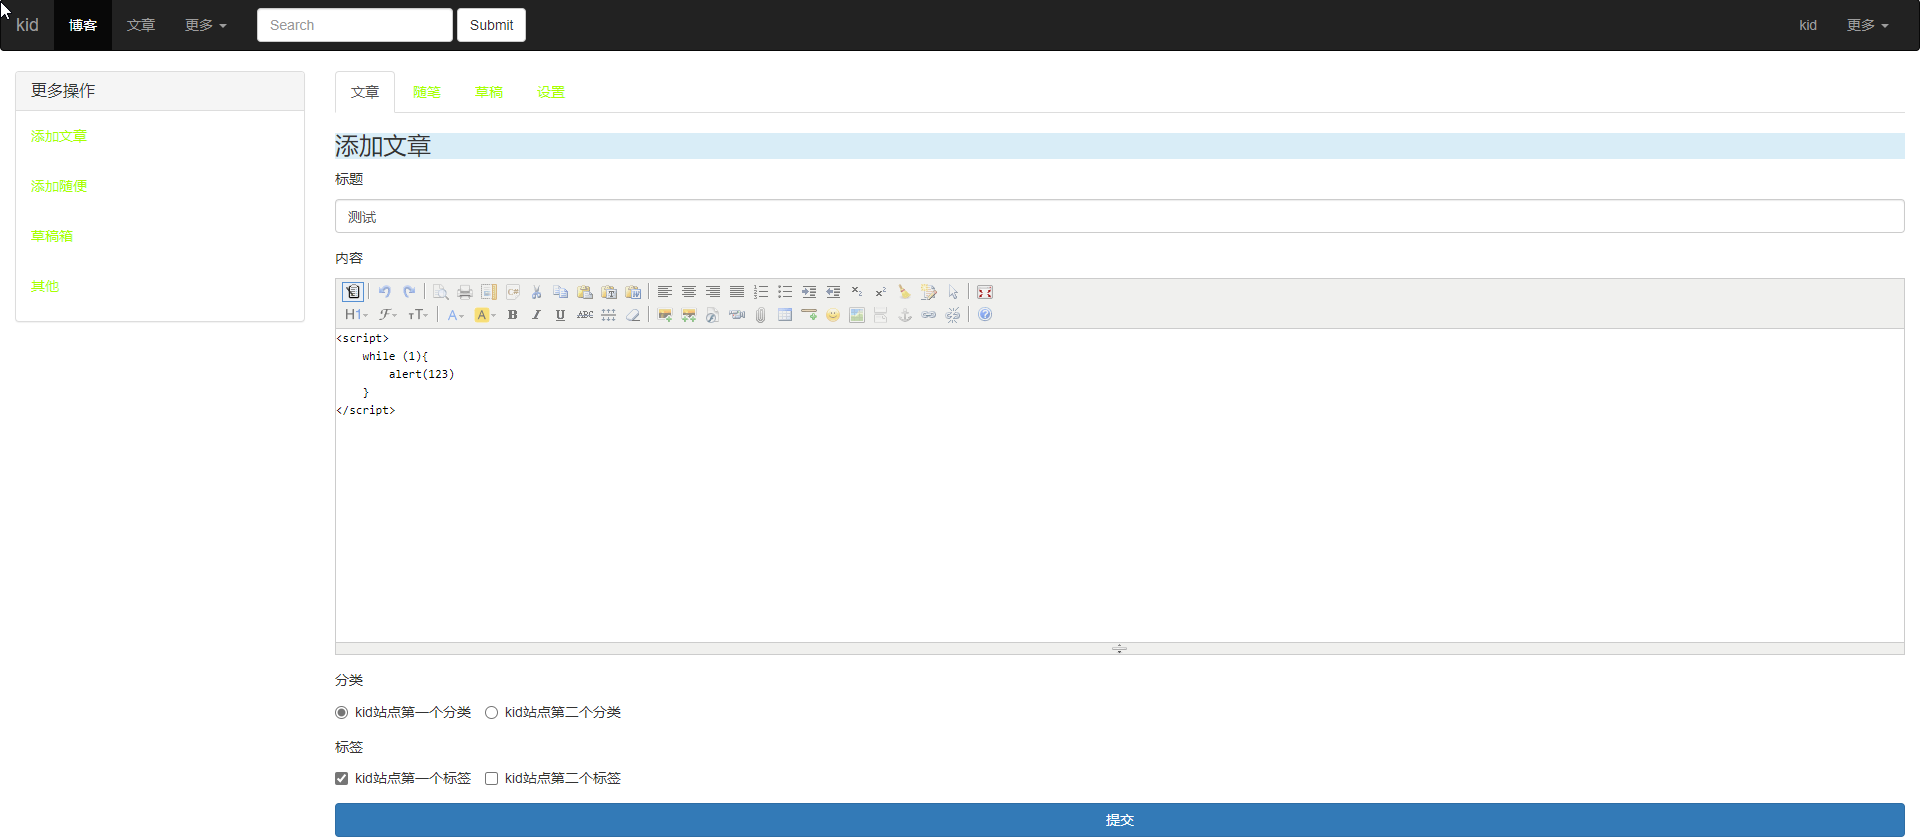Select kid站点第二个分类 radio button
Viewport: 1920px width, 838px height.
click(491, 713)
